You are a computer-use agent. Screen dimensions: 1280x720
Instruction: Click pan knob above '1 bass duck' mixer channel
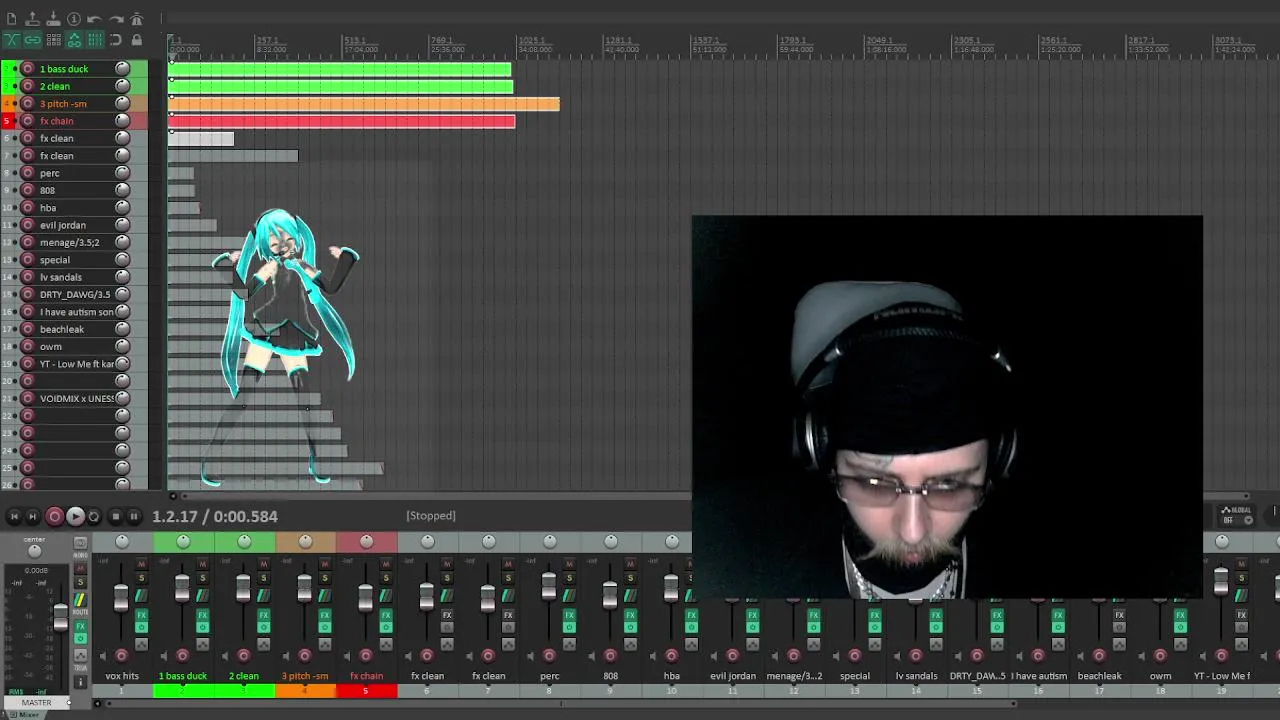183,541
